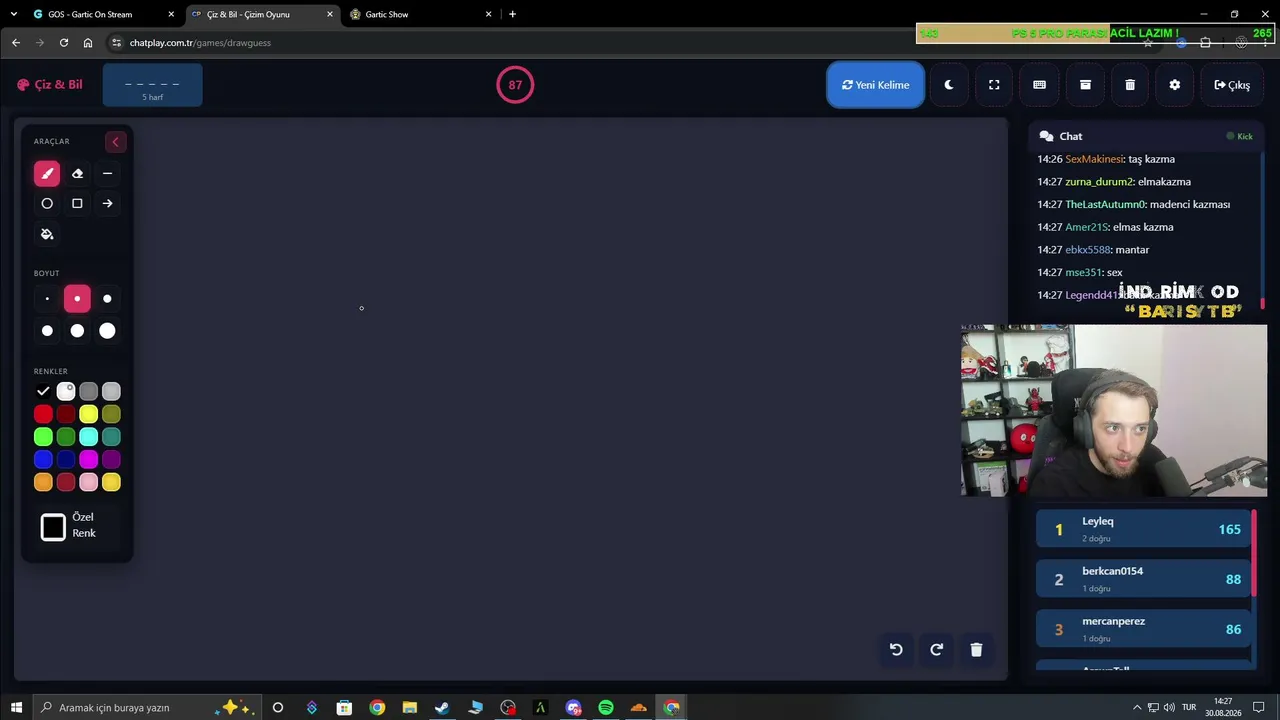1280x720 pixels.
Task: Pick the bright red color swatch
Action: [43, 414]
